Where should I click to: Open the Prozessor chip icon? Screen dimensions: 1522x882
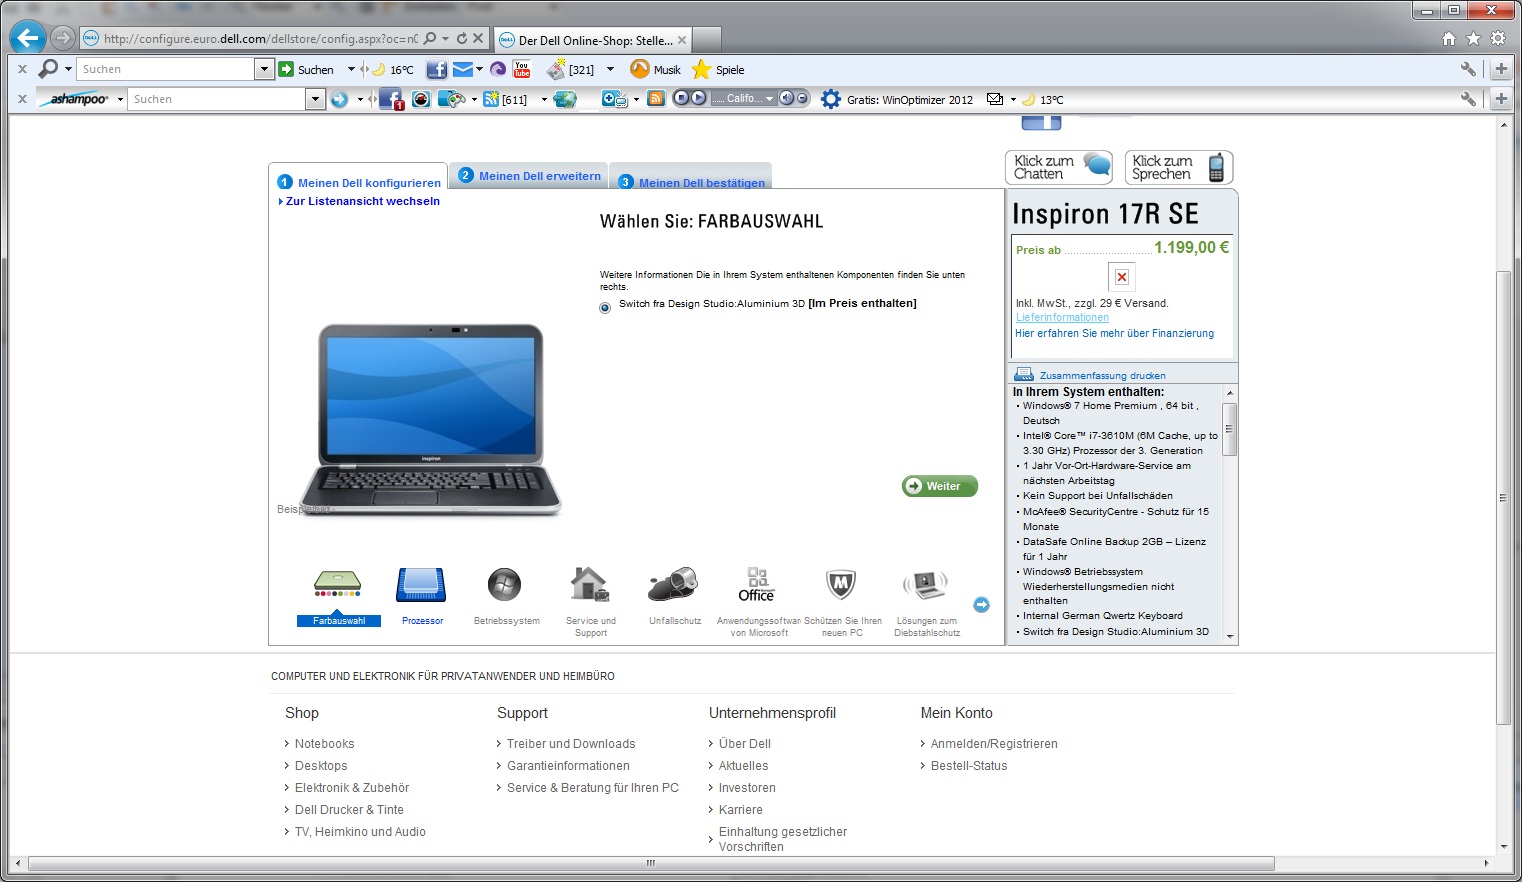(x=421, y=584)
